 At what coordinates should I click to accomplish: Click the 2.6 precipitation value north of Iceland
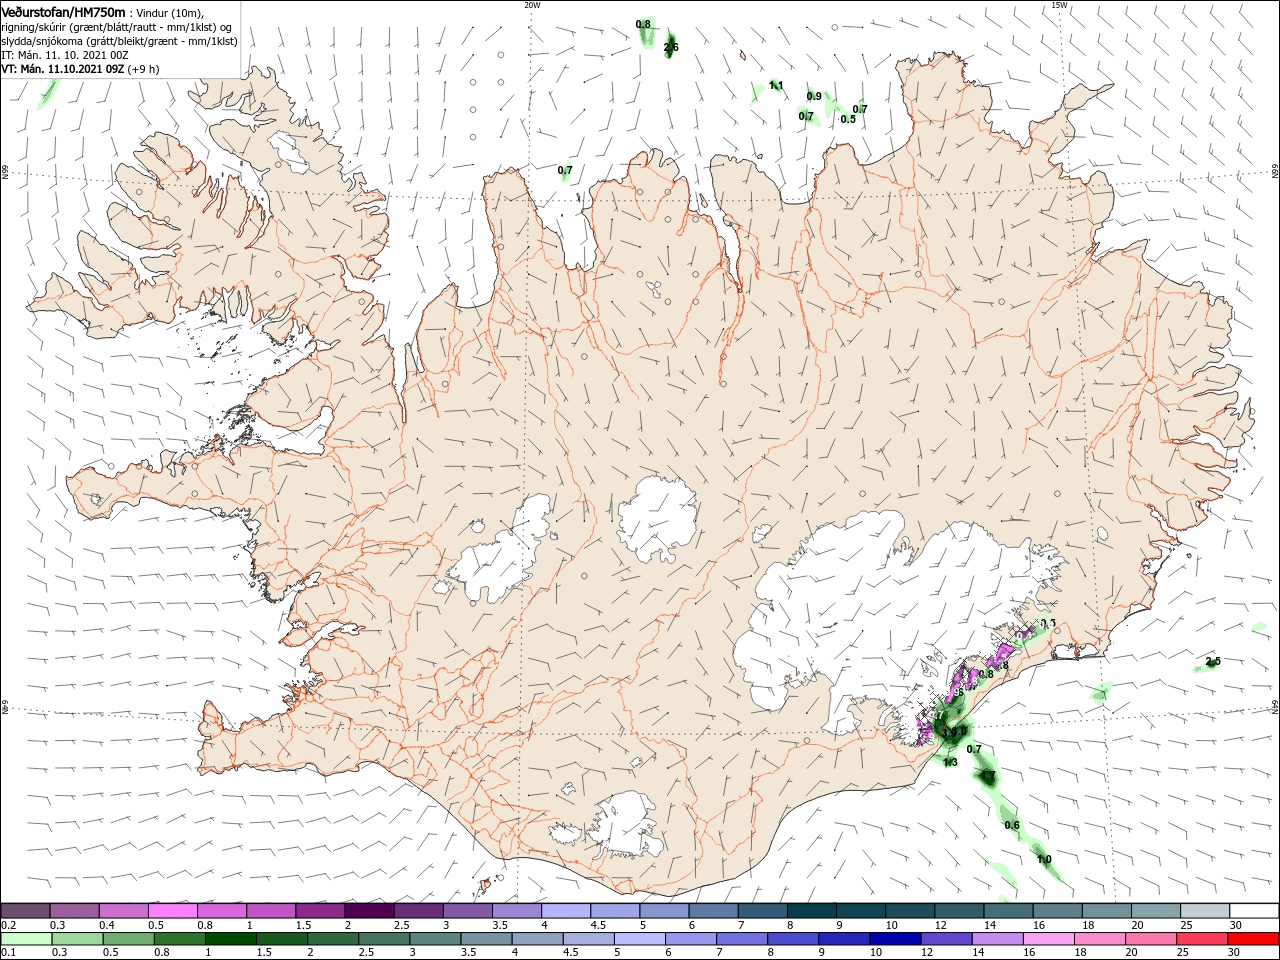671,47
